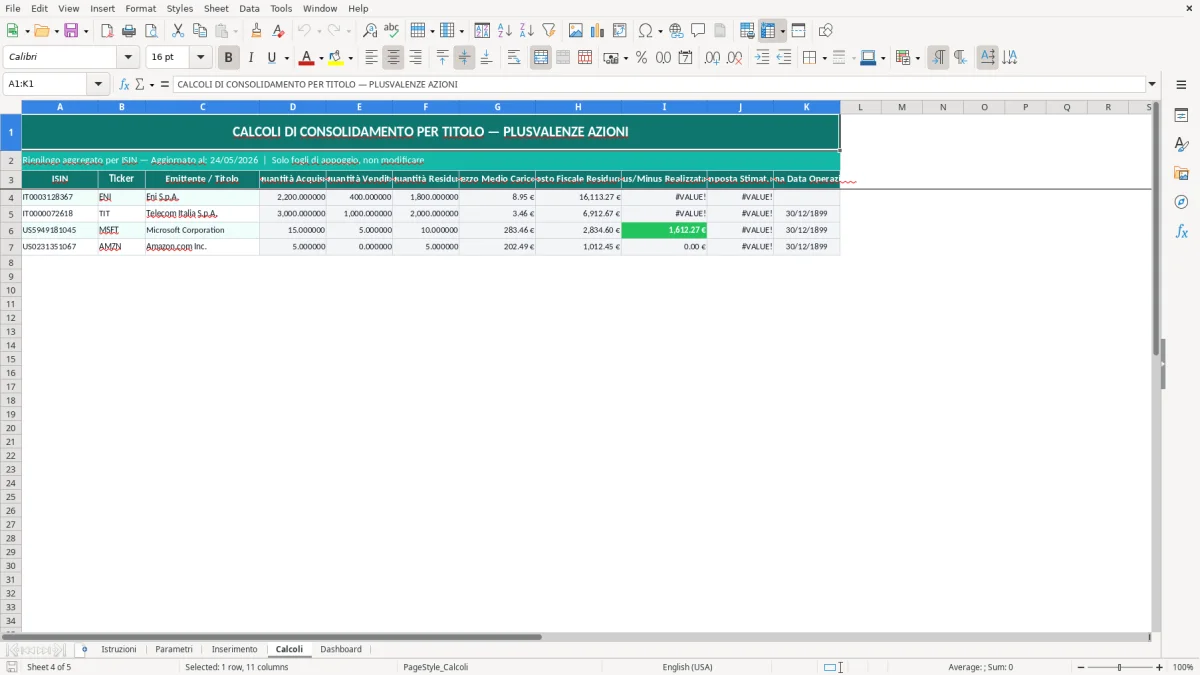Open the Format menu
The image size is (1200, 675).
click(x=141, y=8)
